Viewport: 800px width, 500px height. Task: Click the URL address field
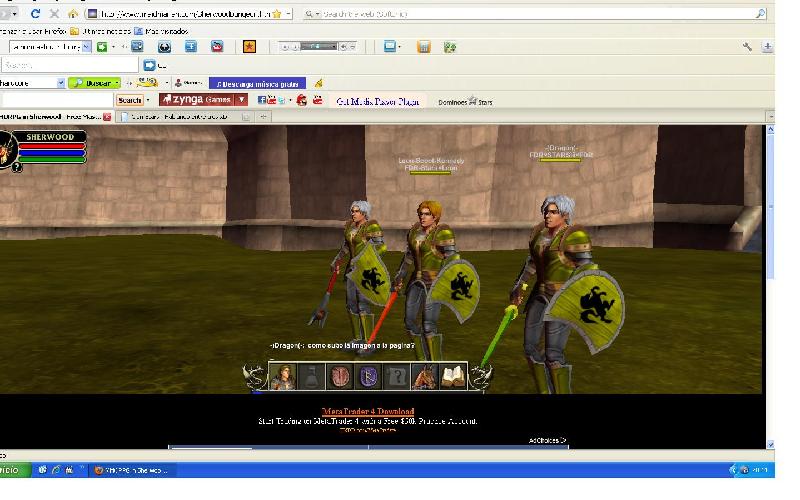tap(184, 14)
